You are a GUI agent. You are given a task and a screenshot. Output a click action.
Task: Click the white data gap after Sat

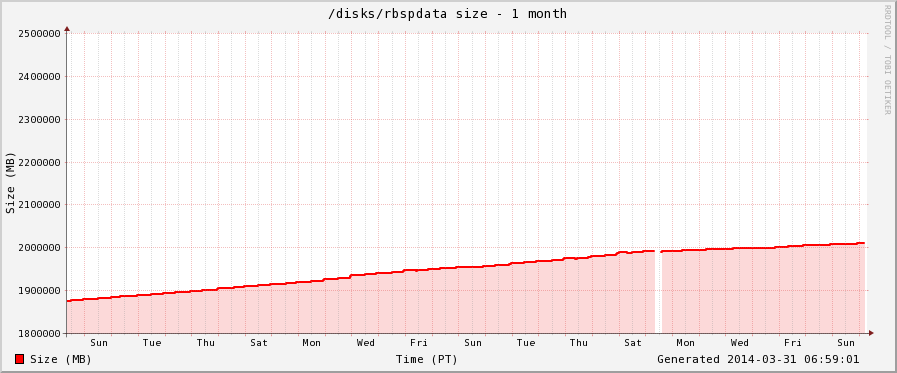coord(658,292)
